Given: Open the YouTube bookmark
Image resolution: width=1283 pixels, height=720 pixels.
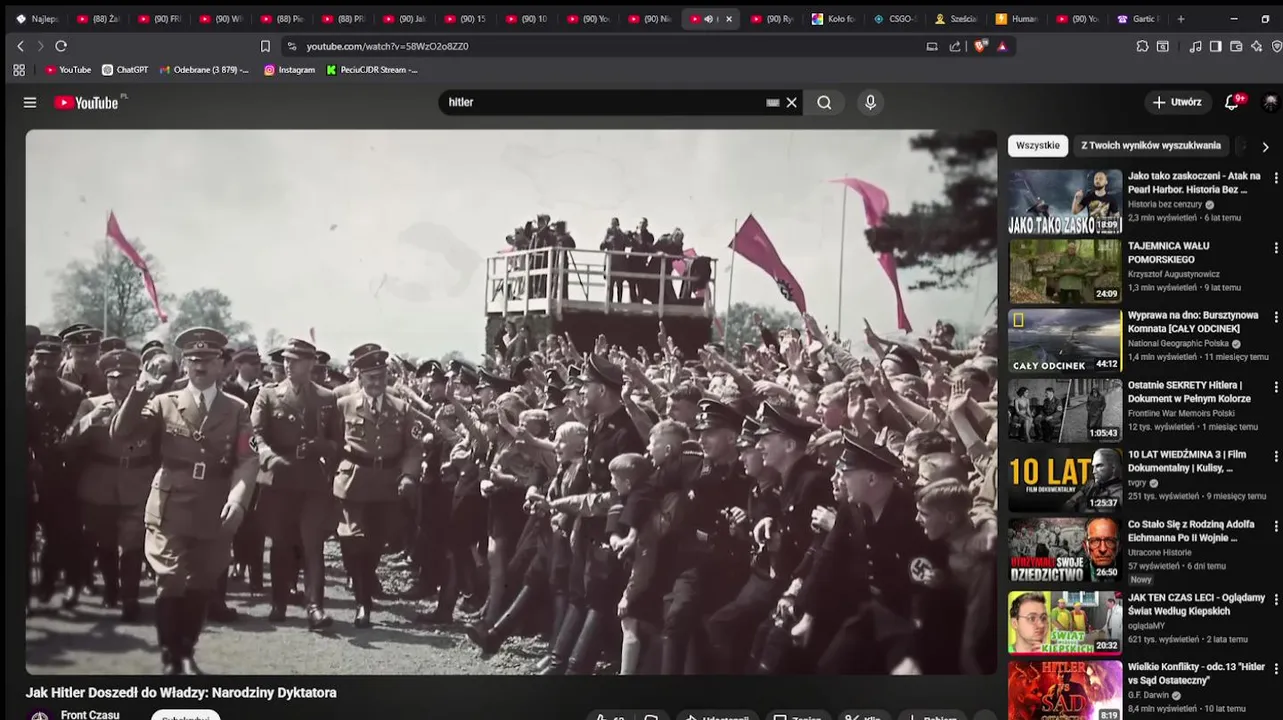Looking at the screenshot, I should pos(68,70).
